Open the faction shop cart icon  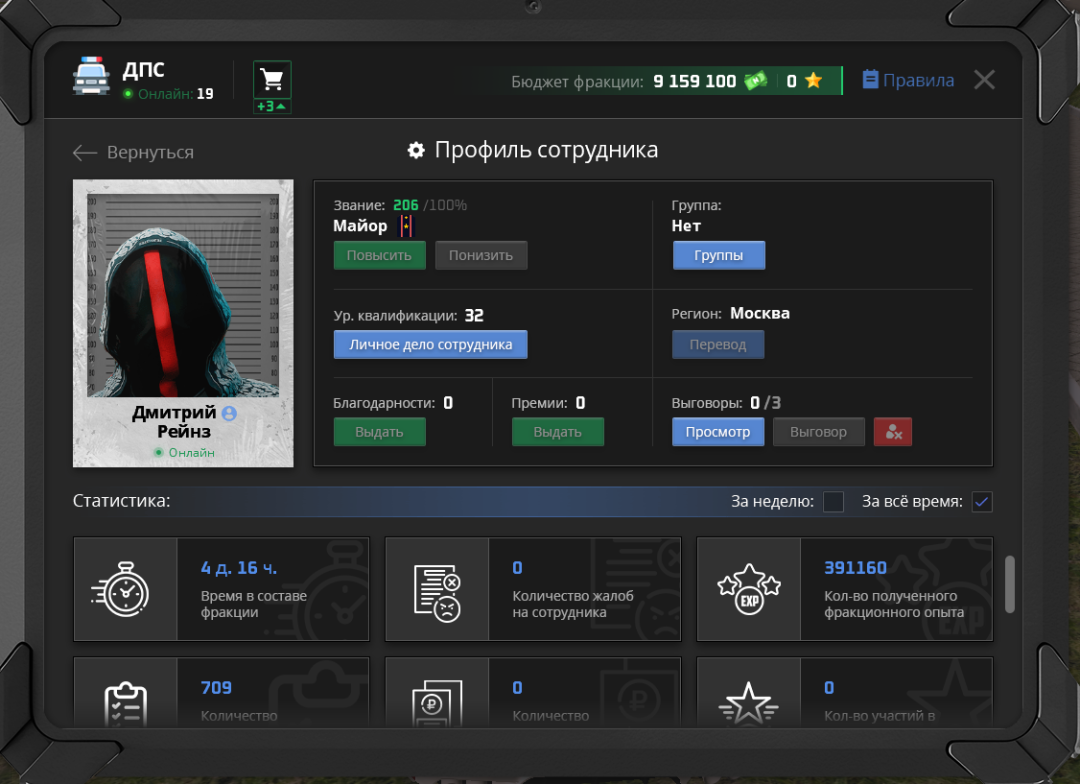(x=272, y=80)
